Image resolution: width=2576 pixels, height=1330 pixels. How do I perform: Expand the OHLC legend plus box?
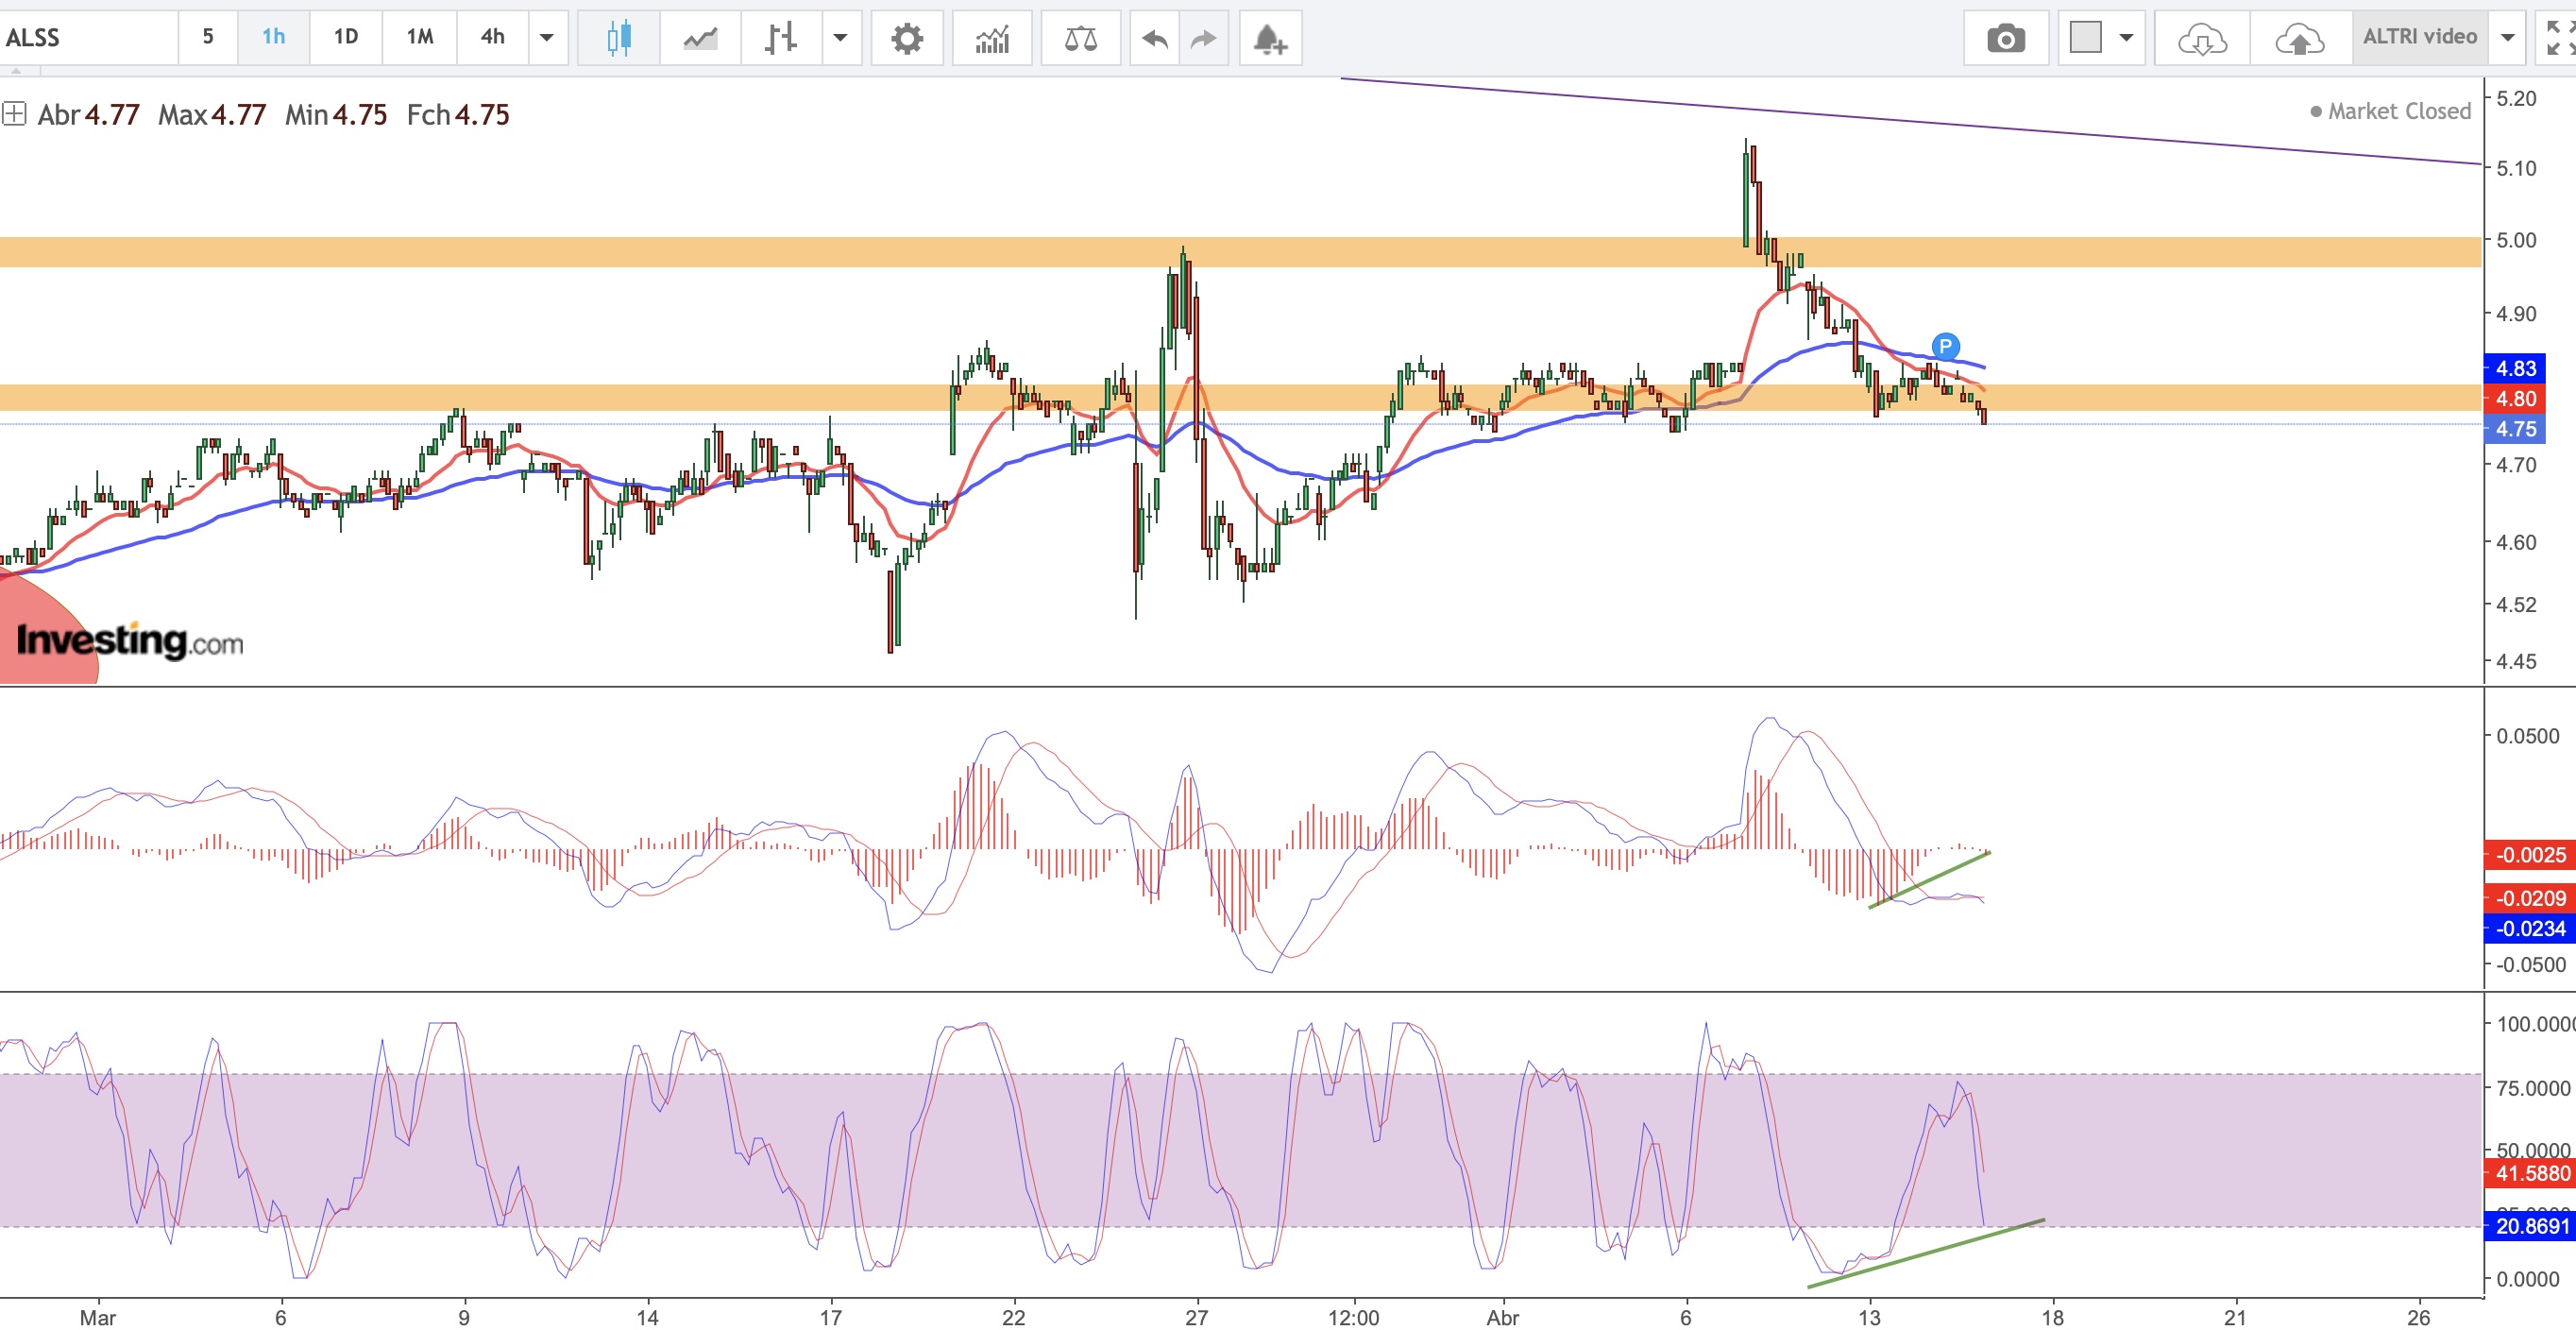click(x=14, y=114)
